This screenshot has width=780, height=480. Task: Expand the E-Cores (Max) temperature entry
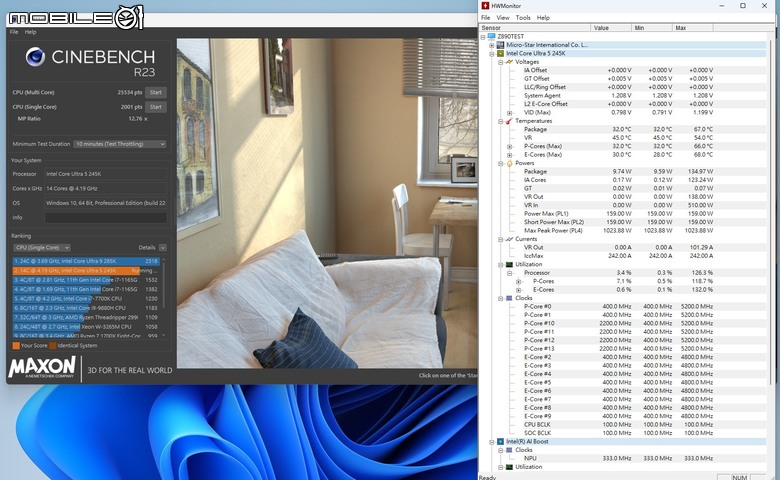[x=509, y=155]
